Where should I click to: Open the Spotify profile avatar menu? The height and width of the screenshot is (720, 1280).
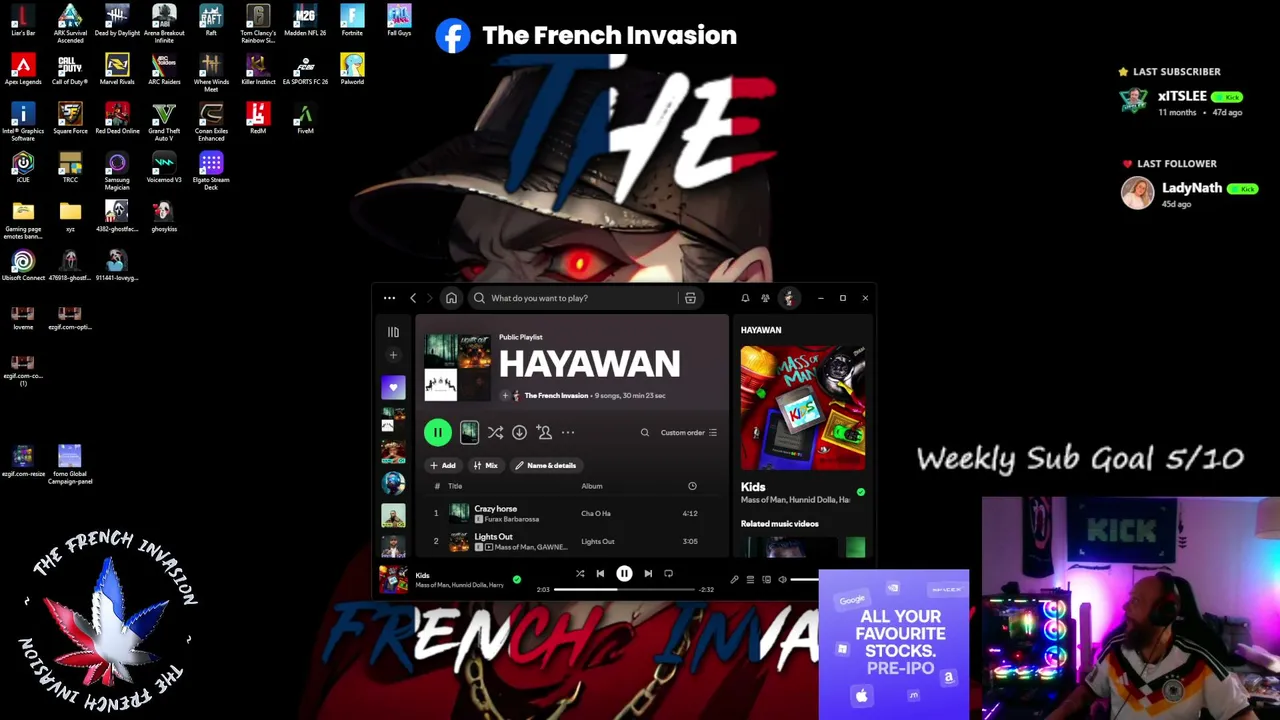[789, 298]
